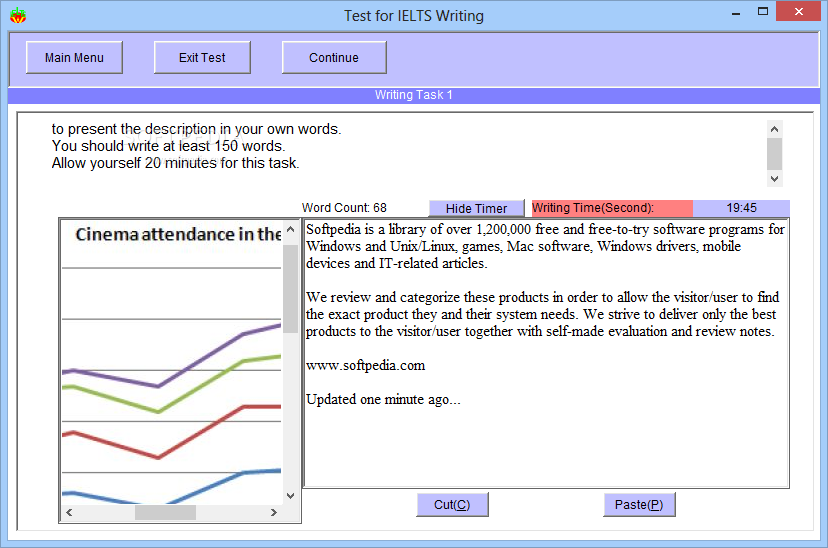The height and width of the screenshot is (548, 828).
Task: Click the Cinema attendance chart image
Action: (172, 363)
